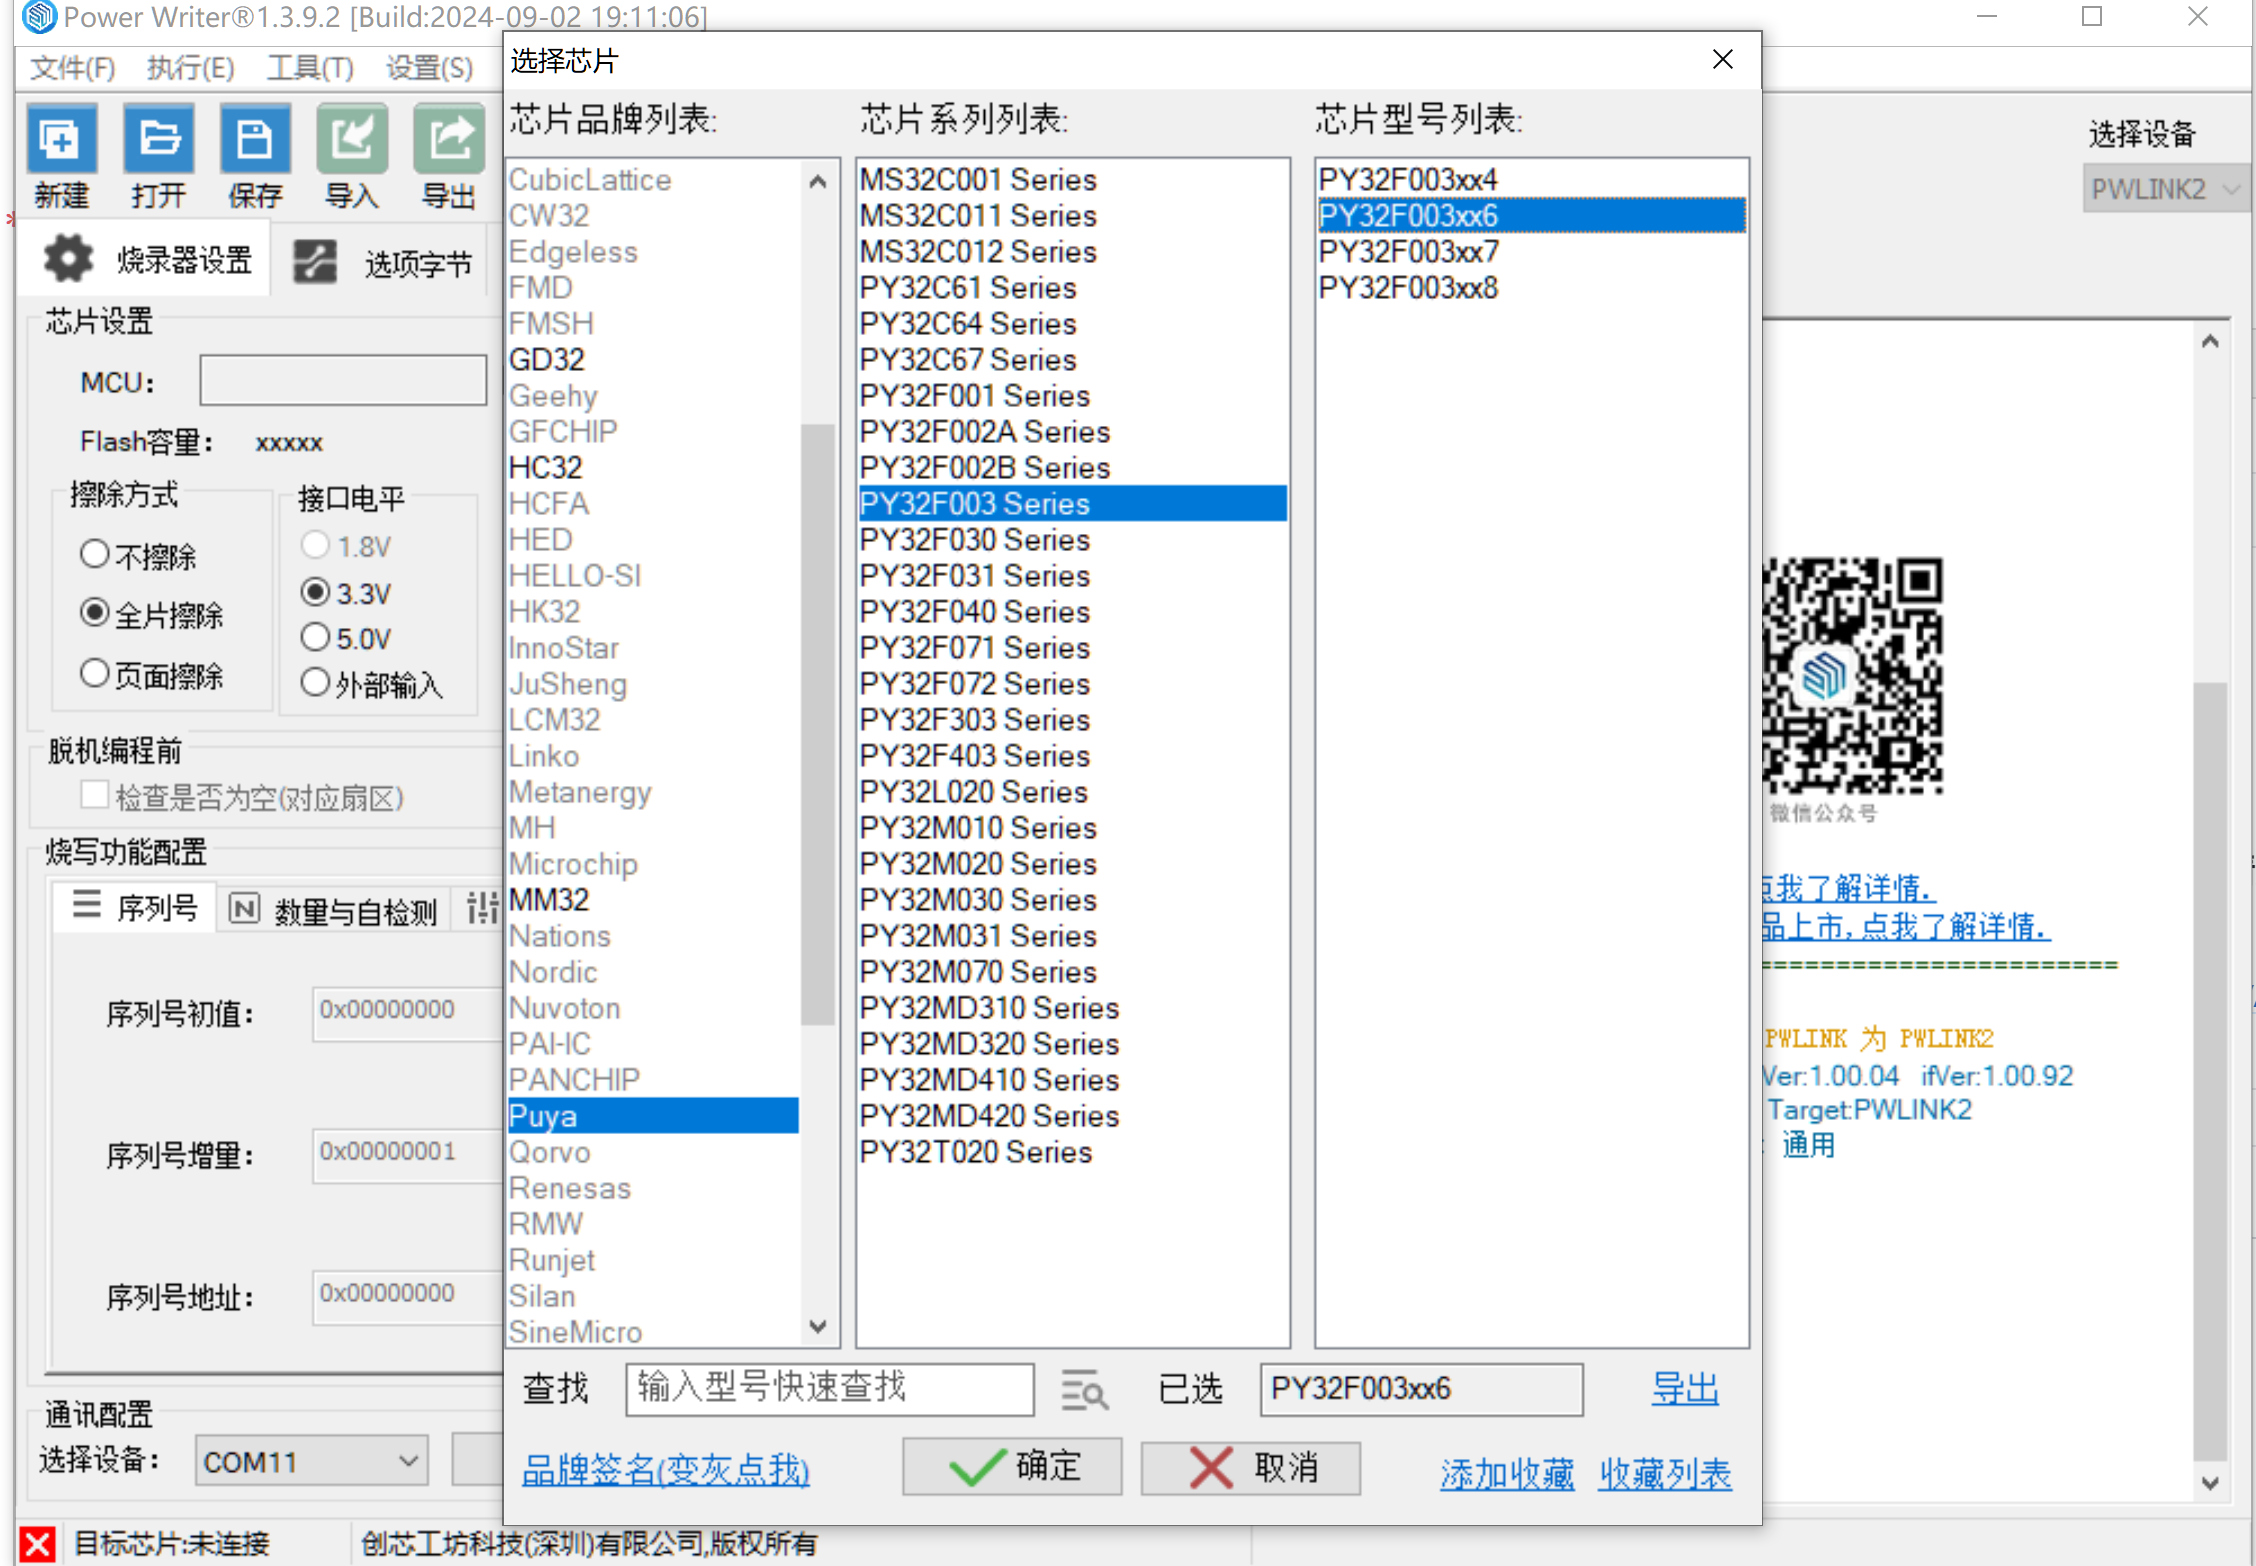Open the 工具(T) menu
The width and height of the screenshot is (2256, 1566).
(310, 68)
